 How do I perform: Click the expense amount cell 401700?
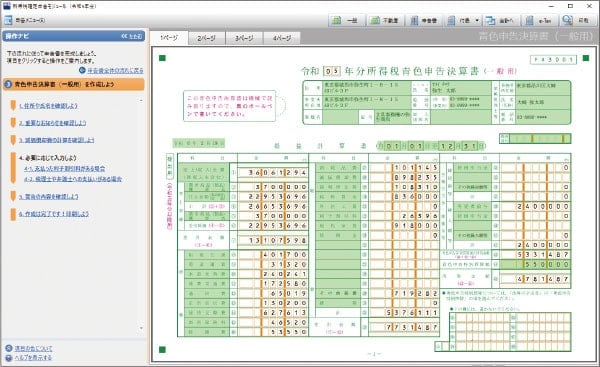coord(272,254)
